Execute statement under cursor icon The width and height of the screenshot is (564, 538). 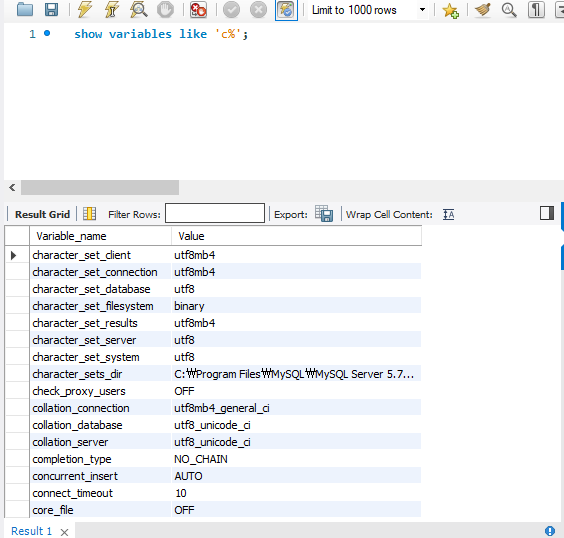pyautogui.click(x=112, y=9)
